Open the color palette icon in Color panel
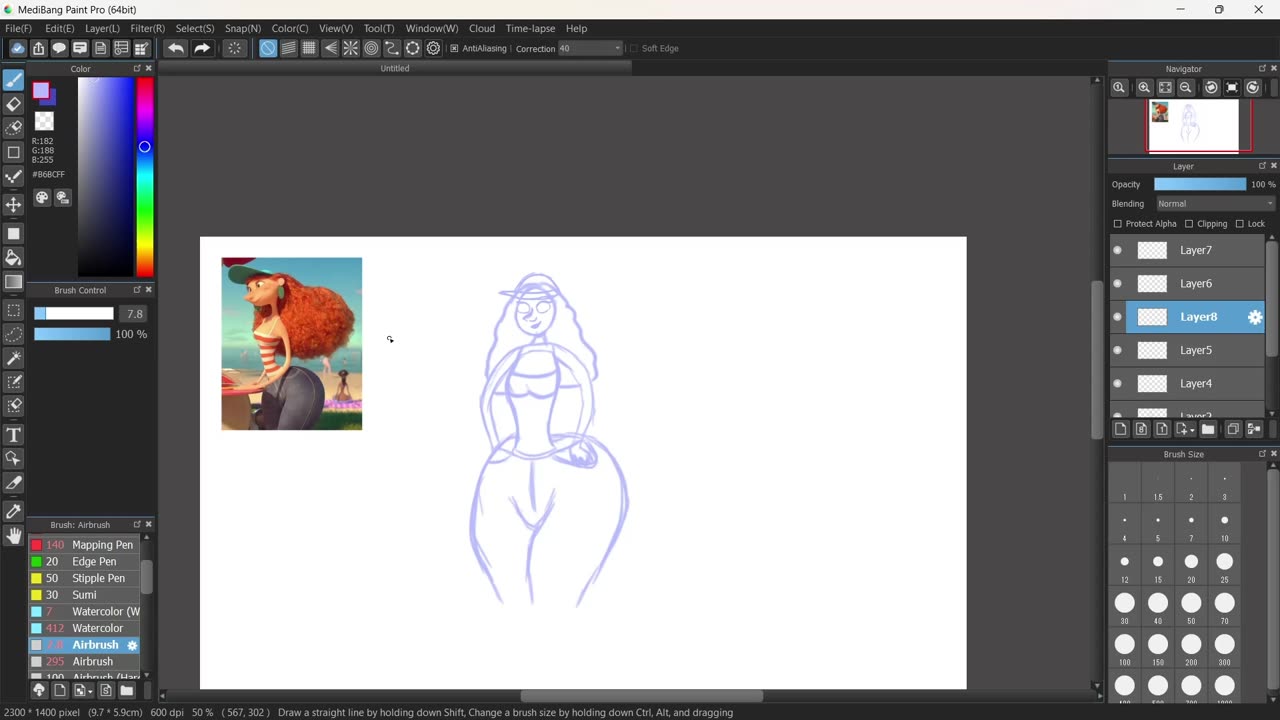 point(42,198)
